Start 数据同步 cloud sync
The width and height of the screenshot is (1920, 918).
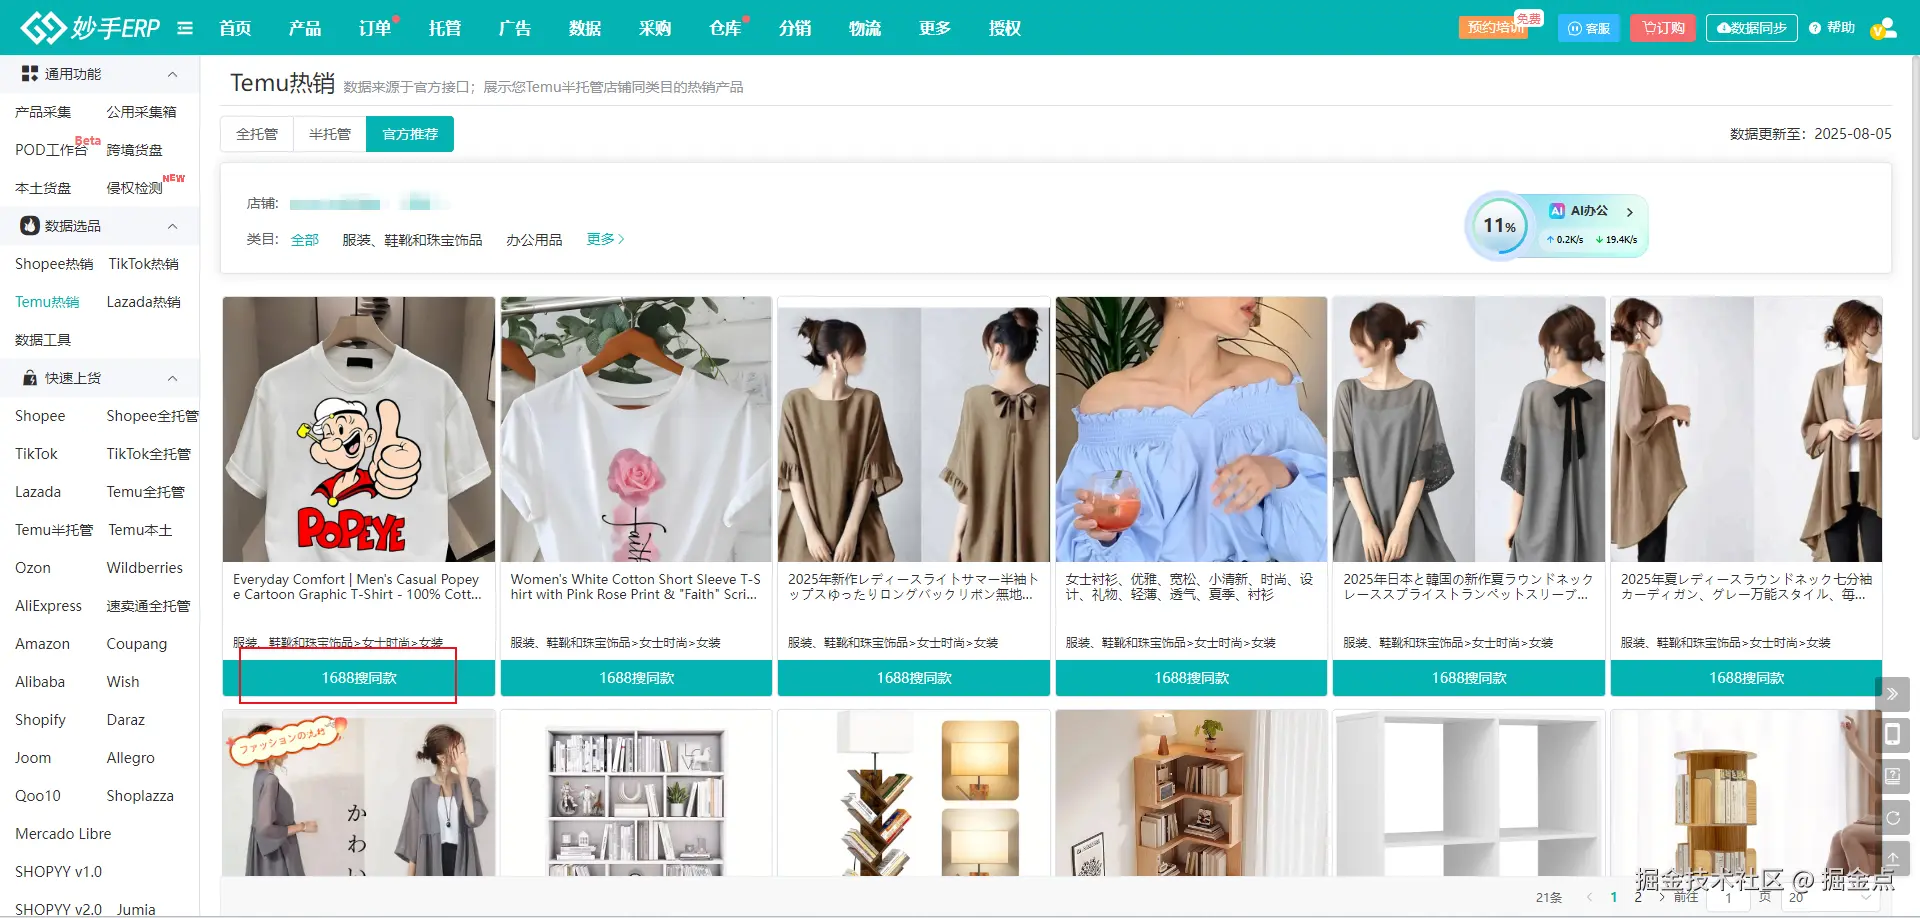(x=1752, y=28)
